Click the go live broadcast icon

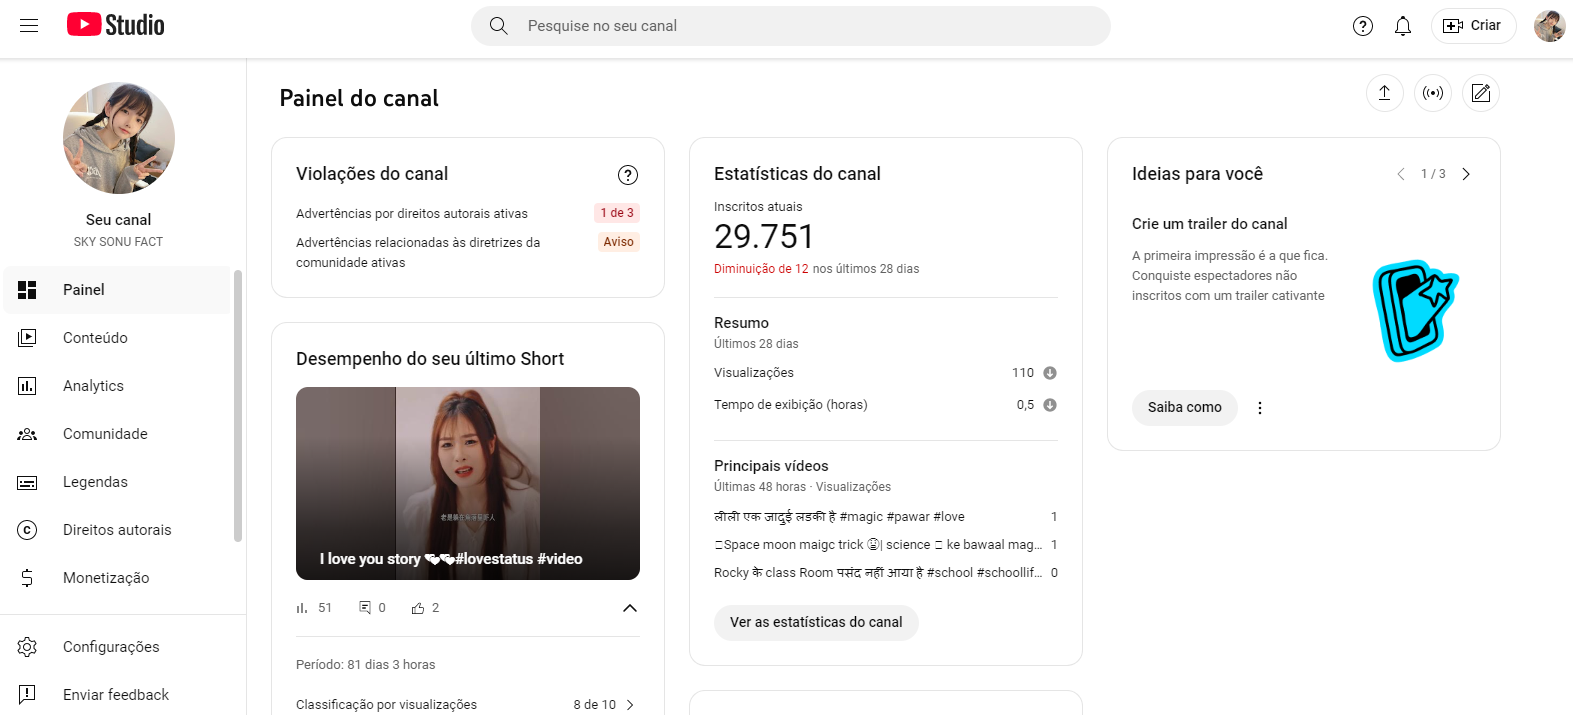coord(1432,93)
